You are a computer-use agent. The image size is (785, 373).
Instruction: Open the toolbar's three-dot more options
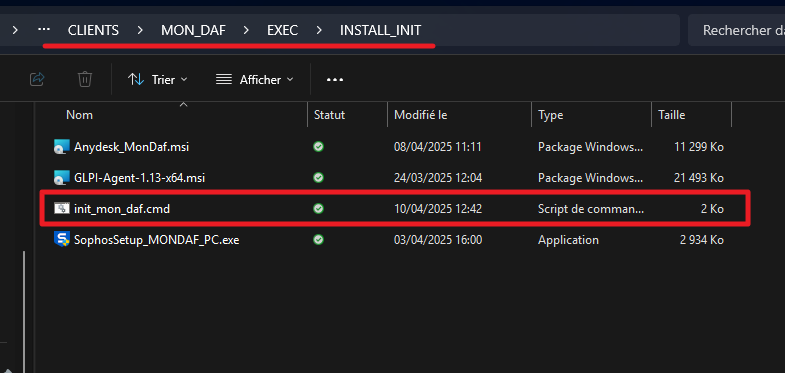tap(335, 80)
